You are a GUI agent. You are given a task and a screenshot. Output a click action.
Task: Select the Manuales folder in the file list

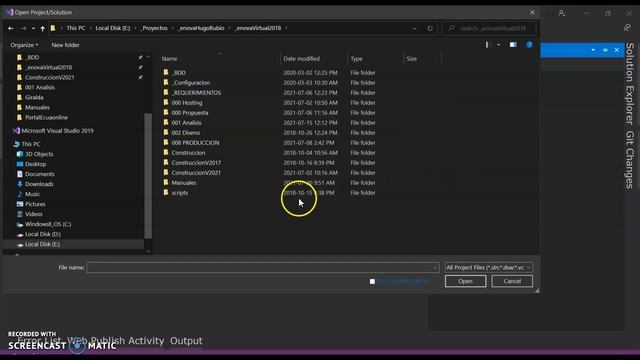click(x=184, y=183)
